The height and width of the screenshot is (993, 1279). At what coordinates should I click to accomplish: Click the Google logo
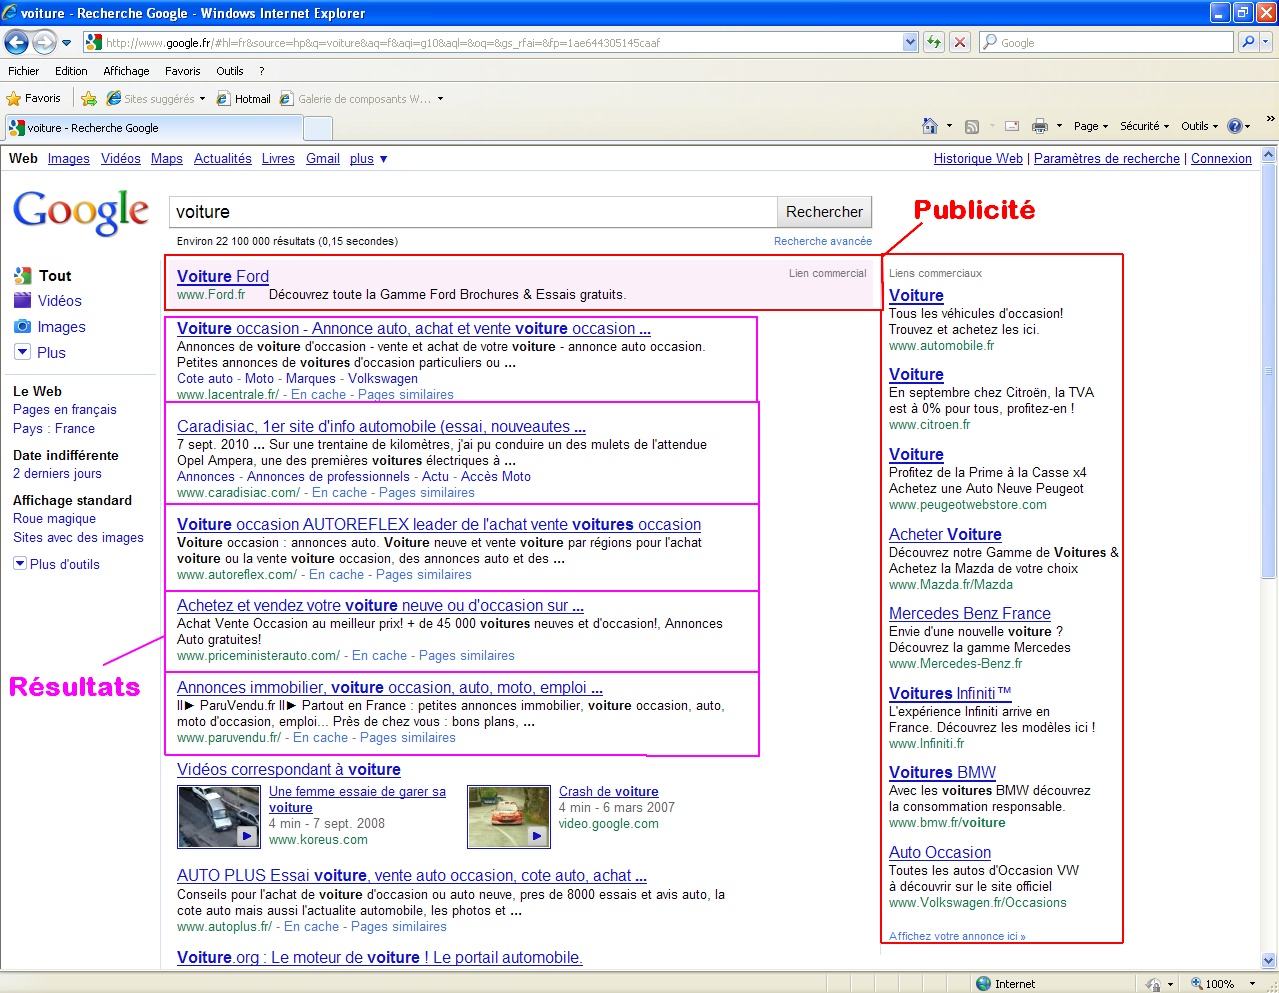pos(81,211)
